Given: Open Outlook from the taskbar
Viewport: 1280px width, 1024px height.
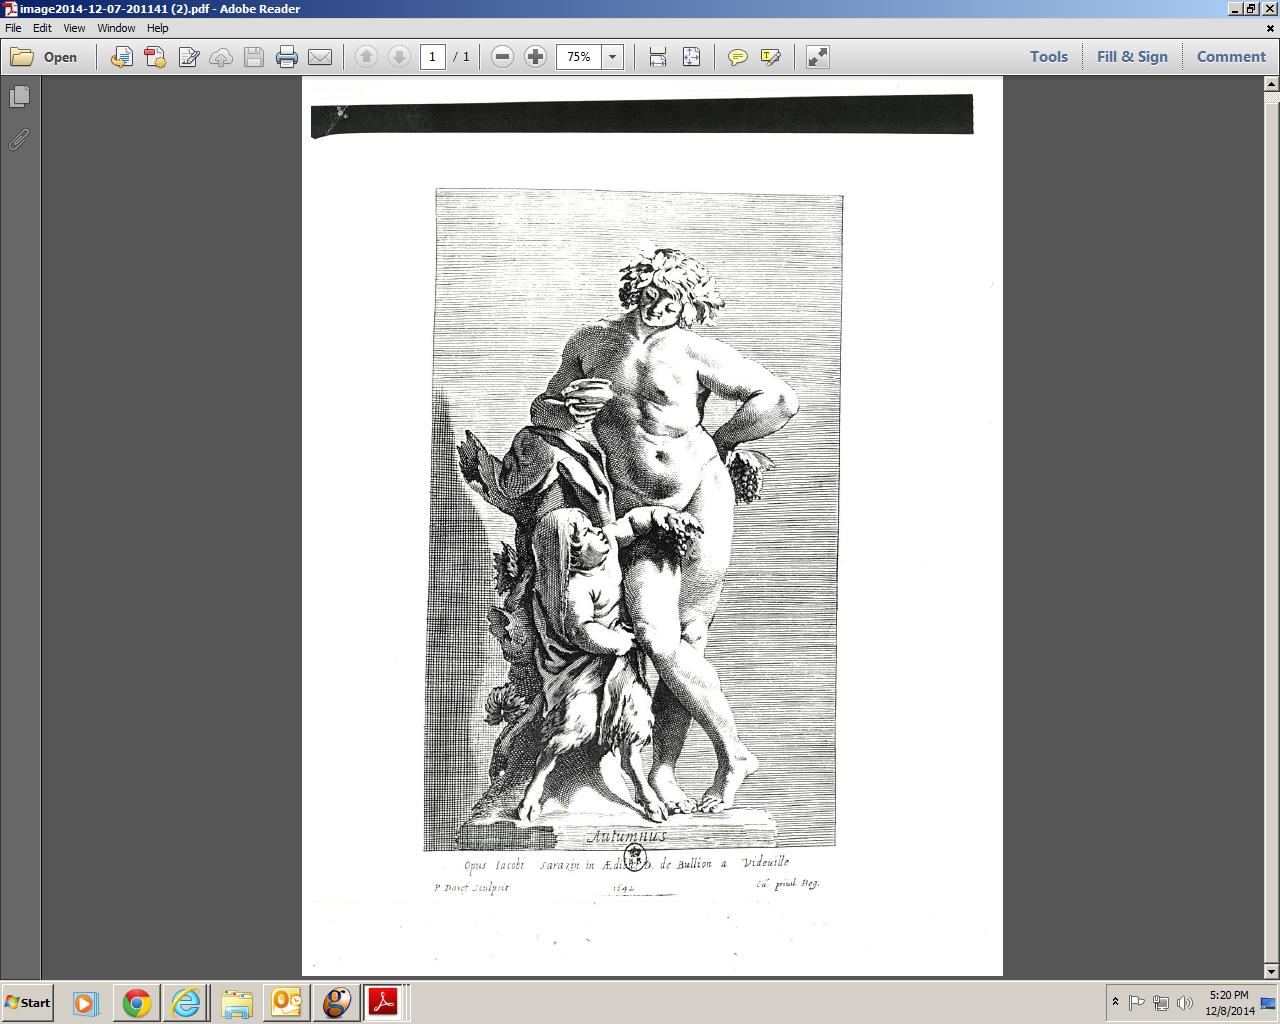Looking at the screenshot, I should point(286,1002).
